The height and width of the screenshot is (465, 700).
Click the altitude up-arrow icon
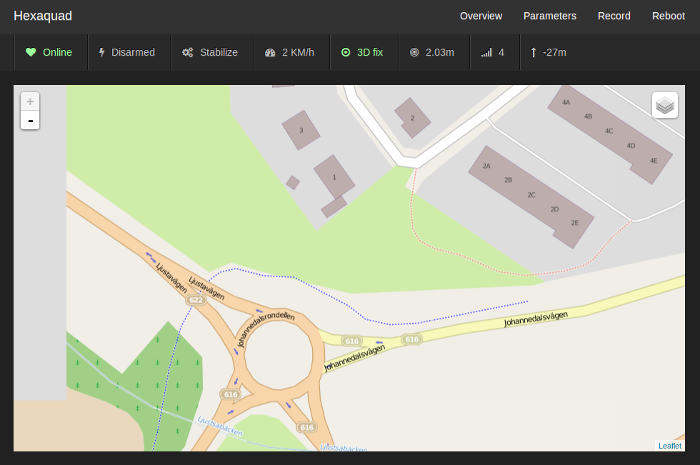pos(533,53)
